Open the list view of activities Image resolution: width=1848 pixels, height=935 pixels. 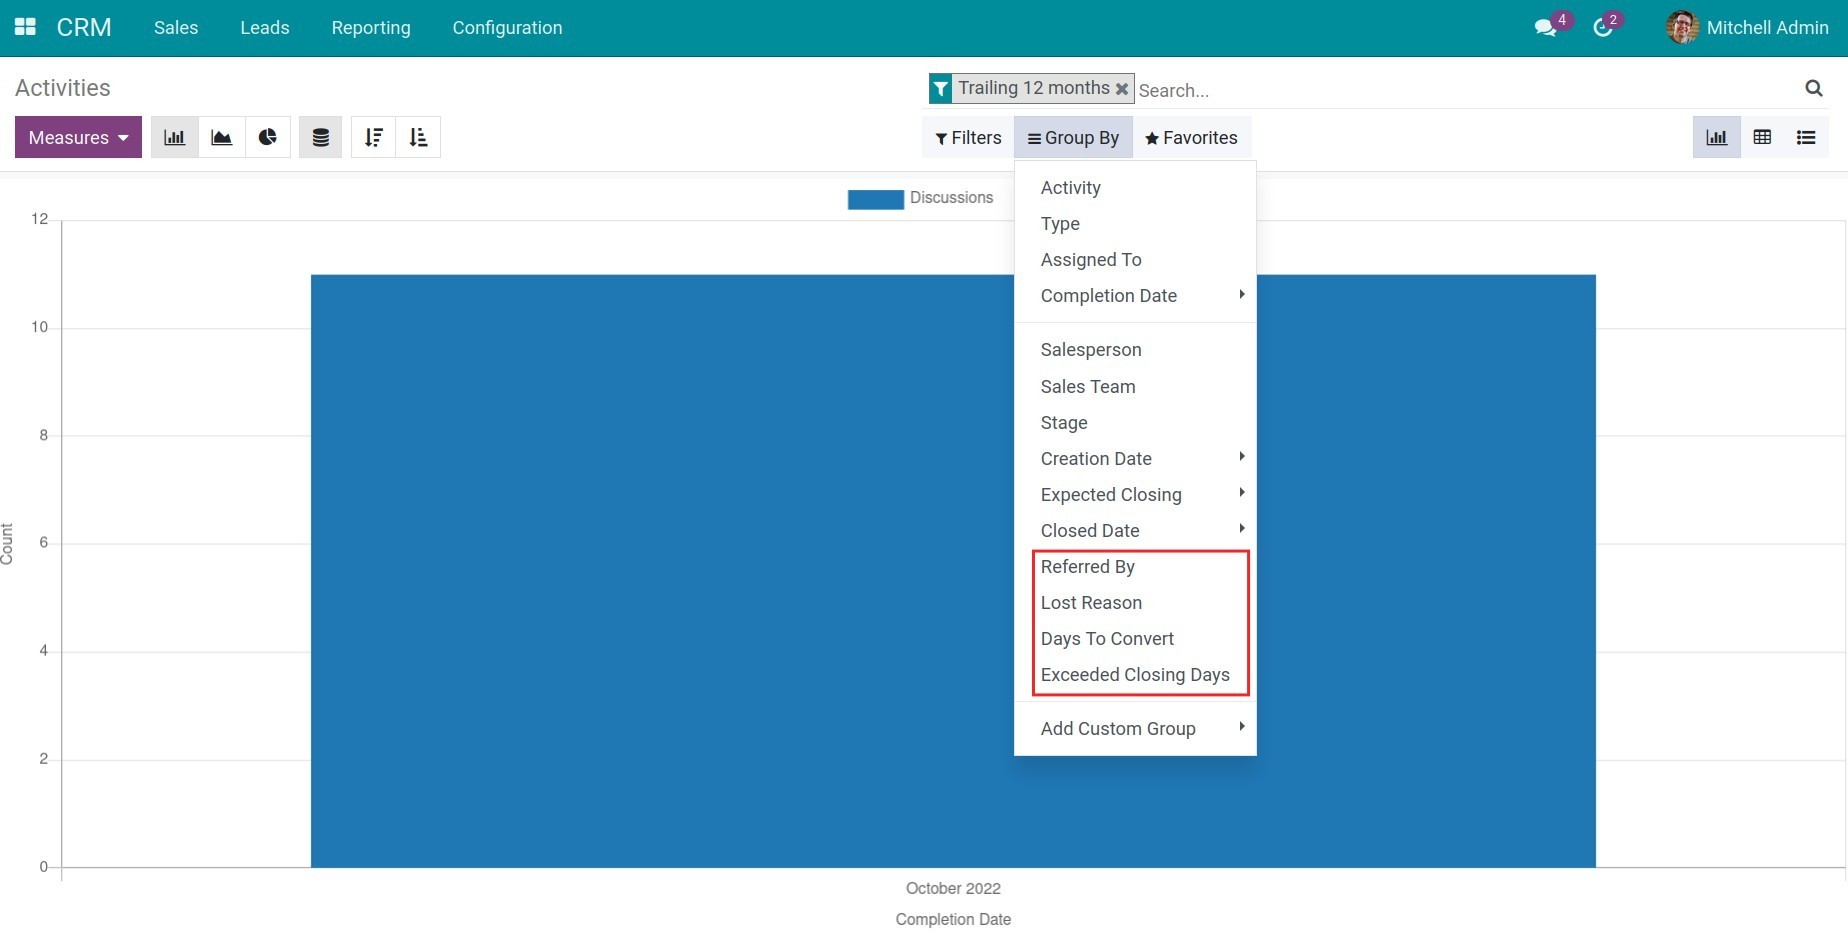pos(1806,137)
